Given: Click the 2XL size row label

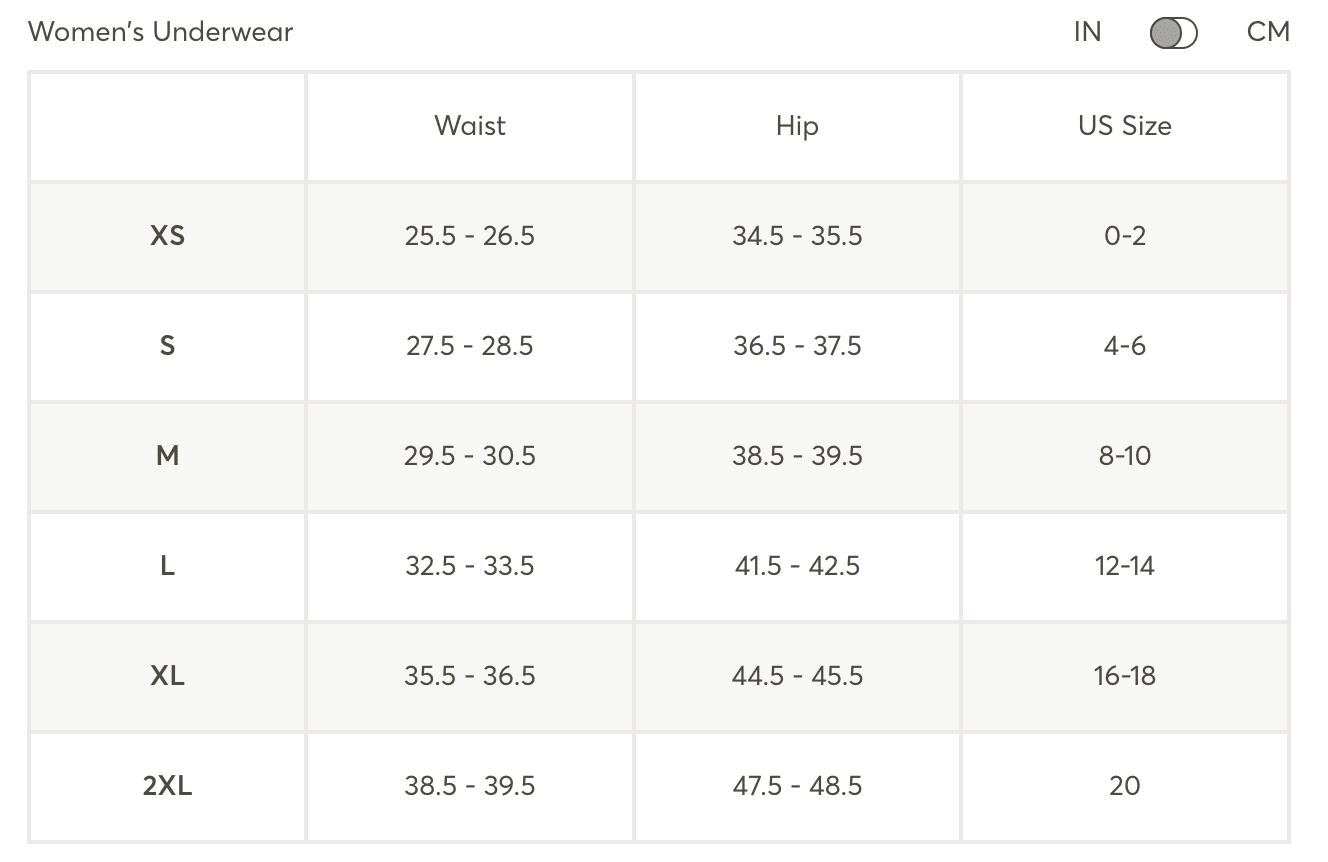Looking at the screenshot, I should click(x=167, y=786).
